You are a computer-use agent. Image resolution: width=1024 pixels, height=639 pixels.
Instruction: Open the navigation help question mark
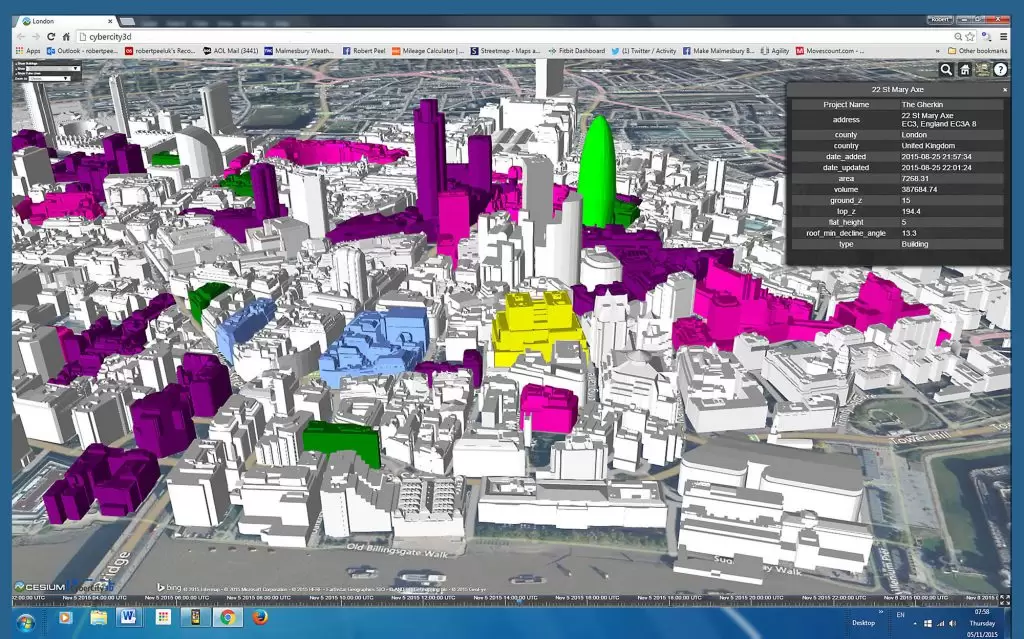1000,69
